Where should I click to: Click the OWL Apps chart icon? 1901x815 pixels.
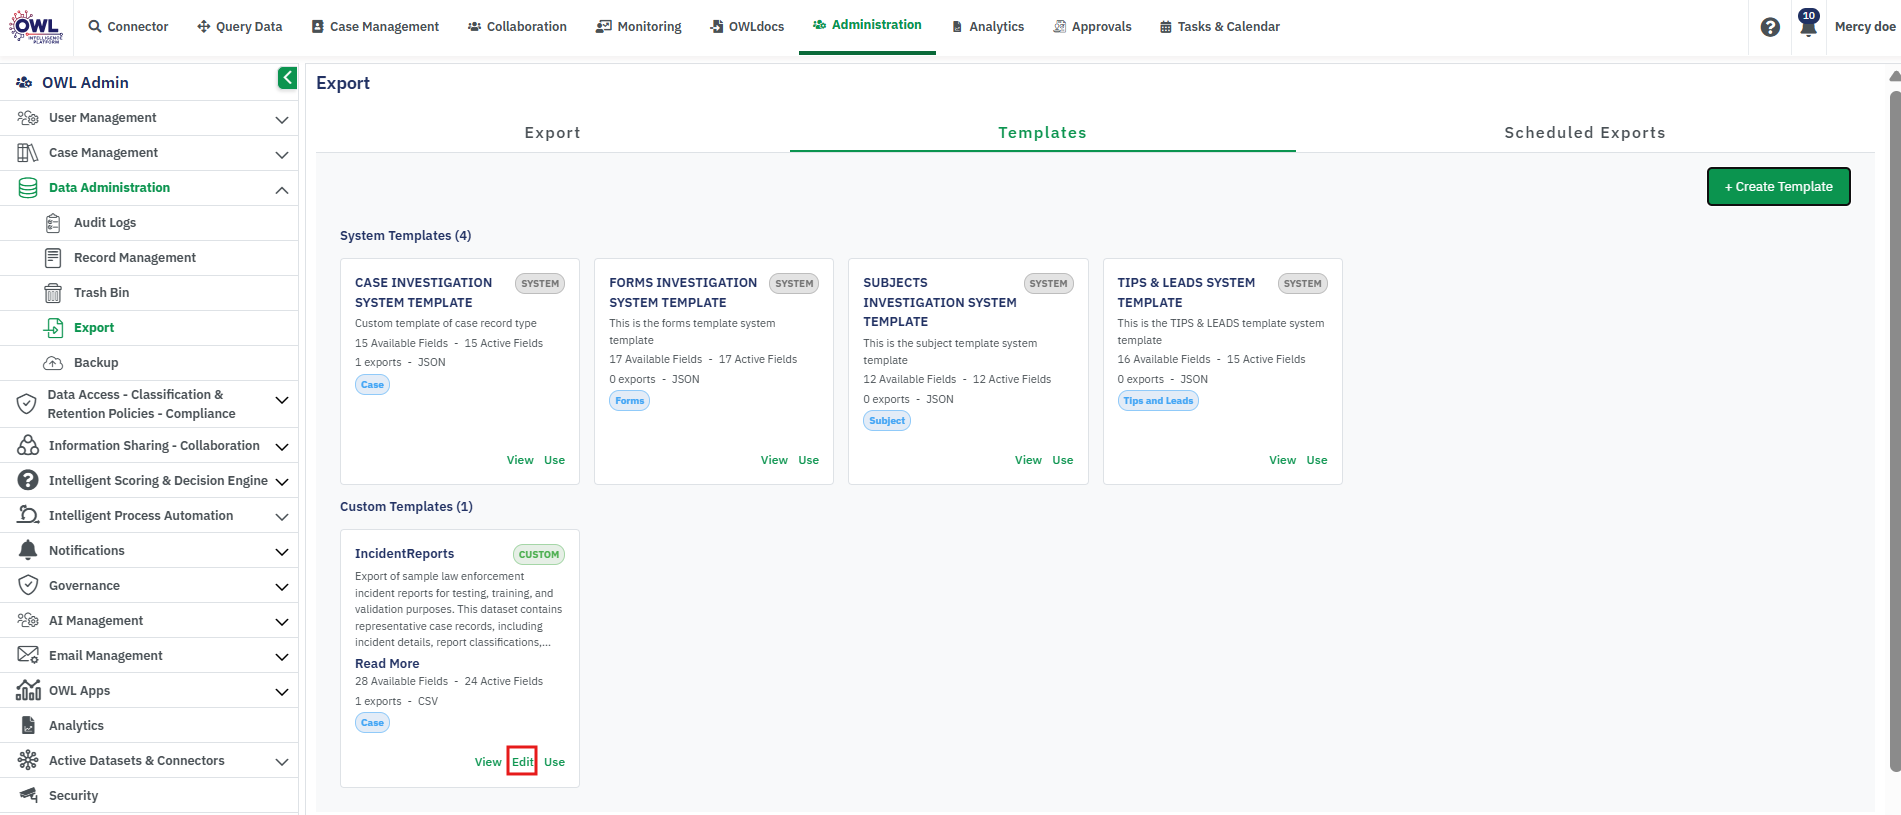pos(28,691)
